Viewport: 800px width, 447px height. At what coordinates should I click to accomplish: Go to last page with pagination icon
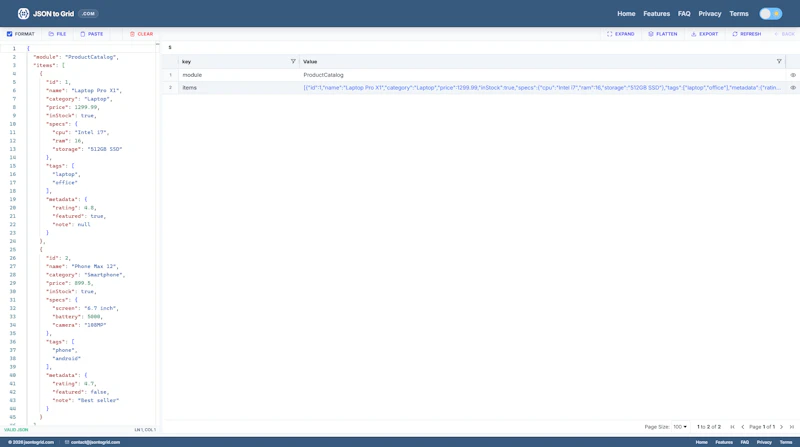(x=792, y=427)
